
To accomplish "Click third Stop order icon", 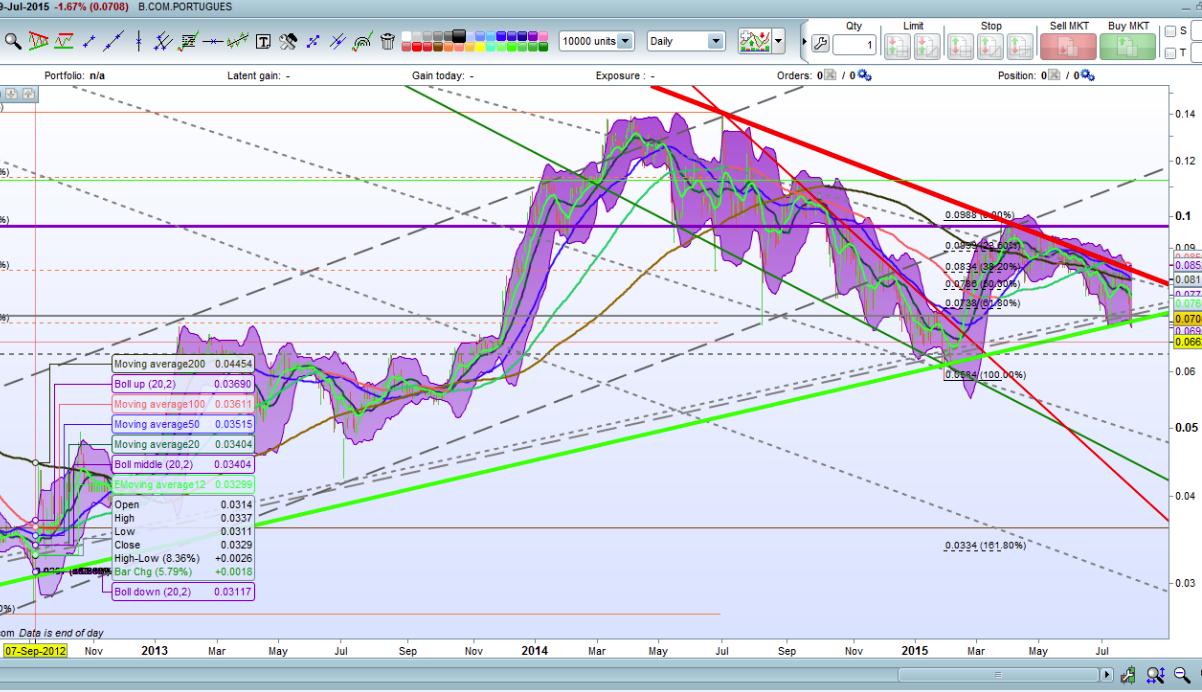I will click(1018, 46).
